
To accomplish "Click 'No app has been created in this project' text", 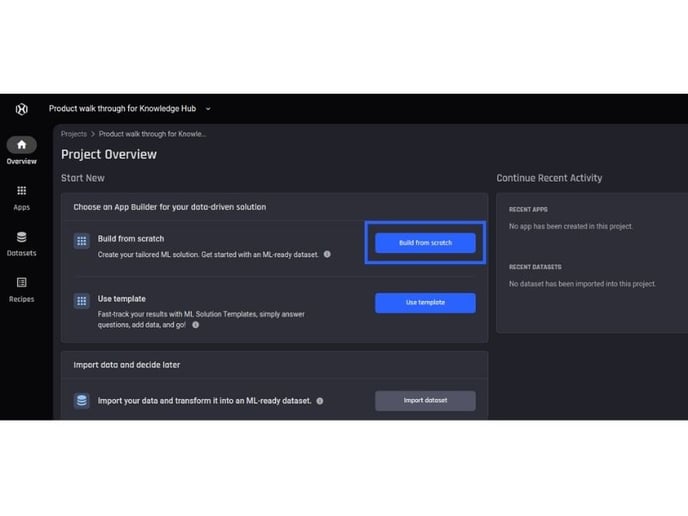I will point(571,226).
